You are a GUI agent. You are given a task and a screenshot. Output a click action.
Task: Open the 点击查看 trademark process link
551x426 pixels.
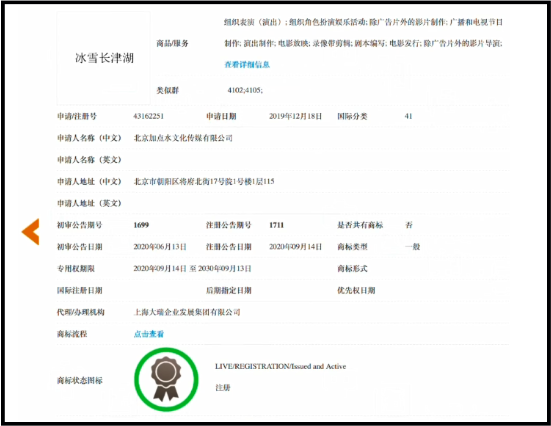pos(149,334)
